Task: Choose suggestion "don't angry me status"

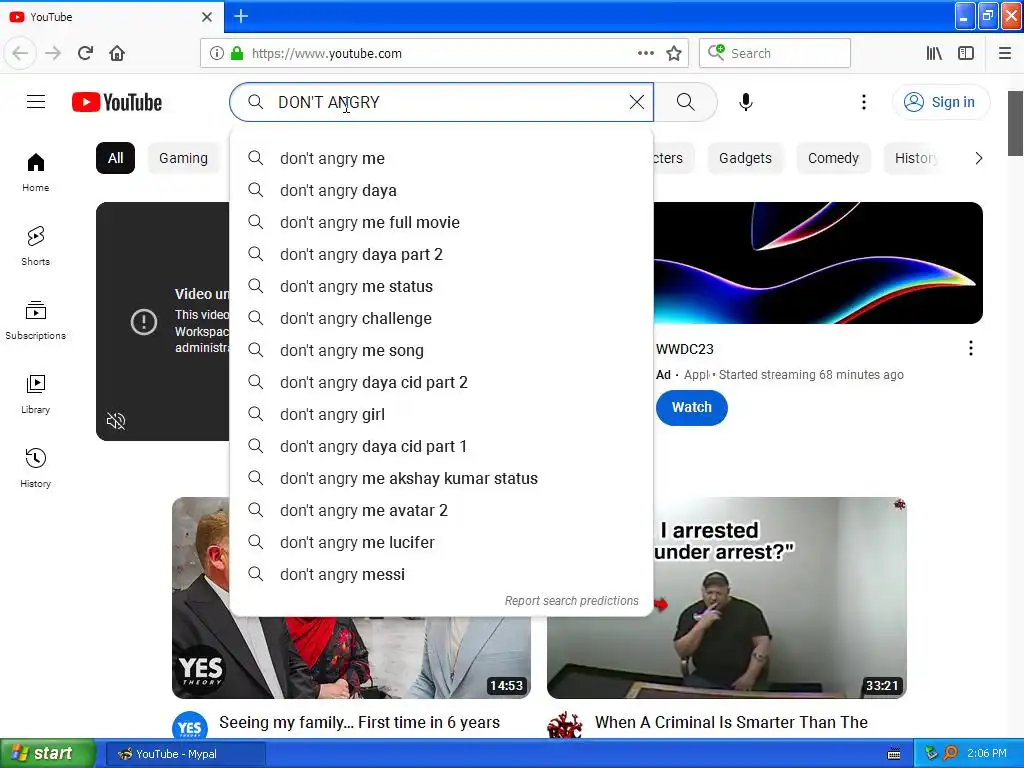Action: pos(441,286)
